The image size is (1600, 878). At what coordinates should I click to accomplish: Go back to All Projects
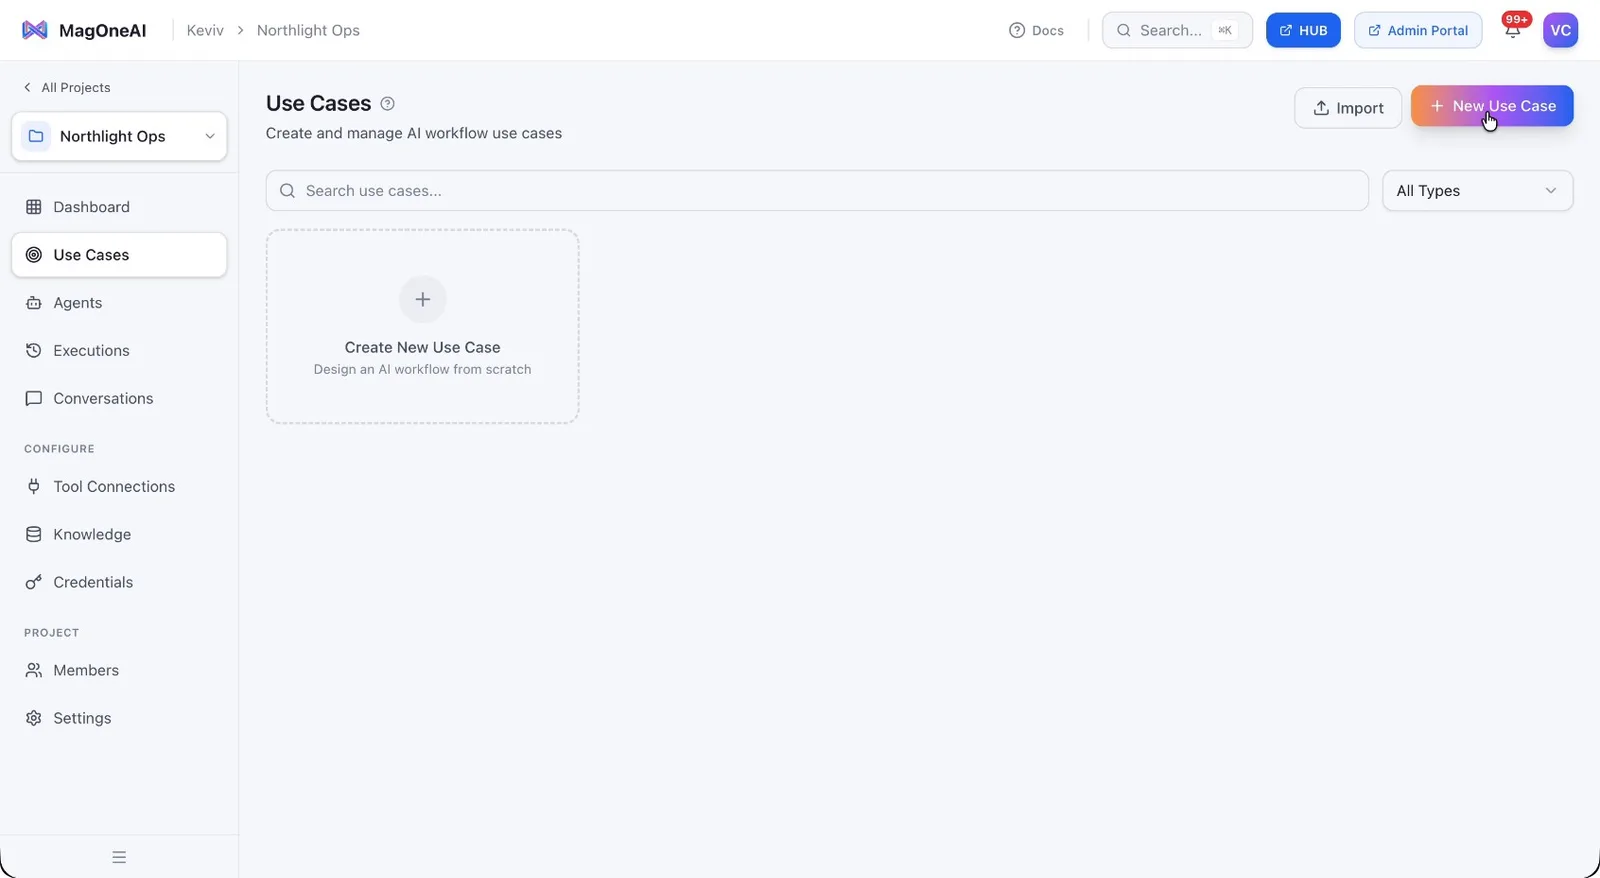(x=67, y=87)
